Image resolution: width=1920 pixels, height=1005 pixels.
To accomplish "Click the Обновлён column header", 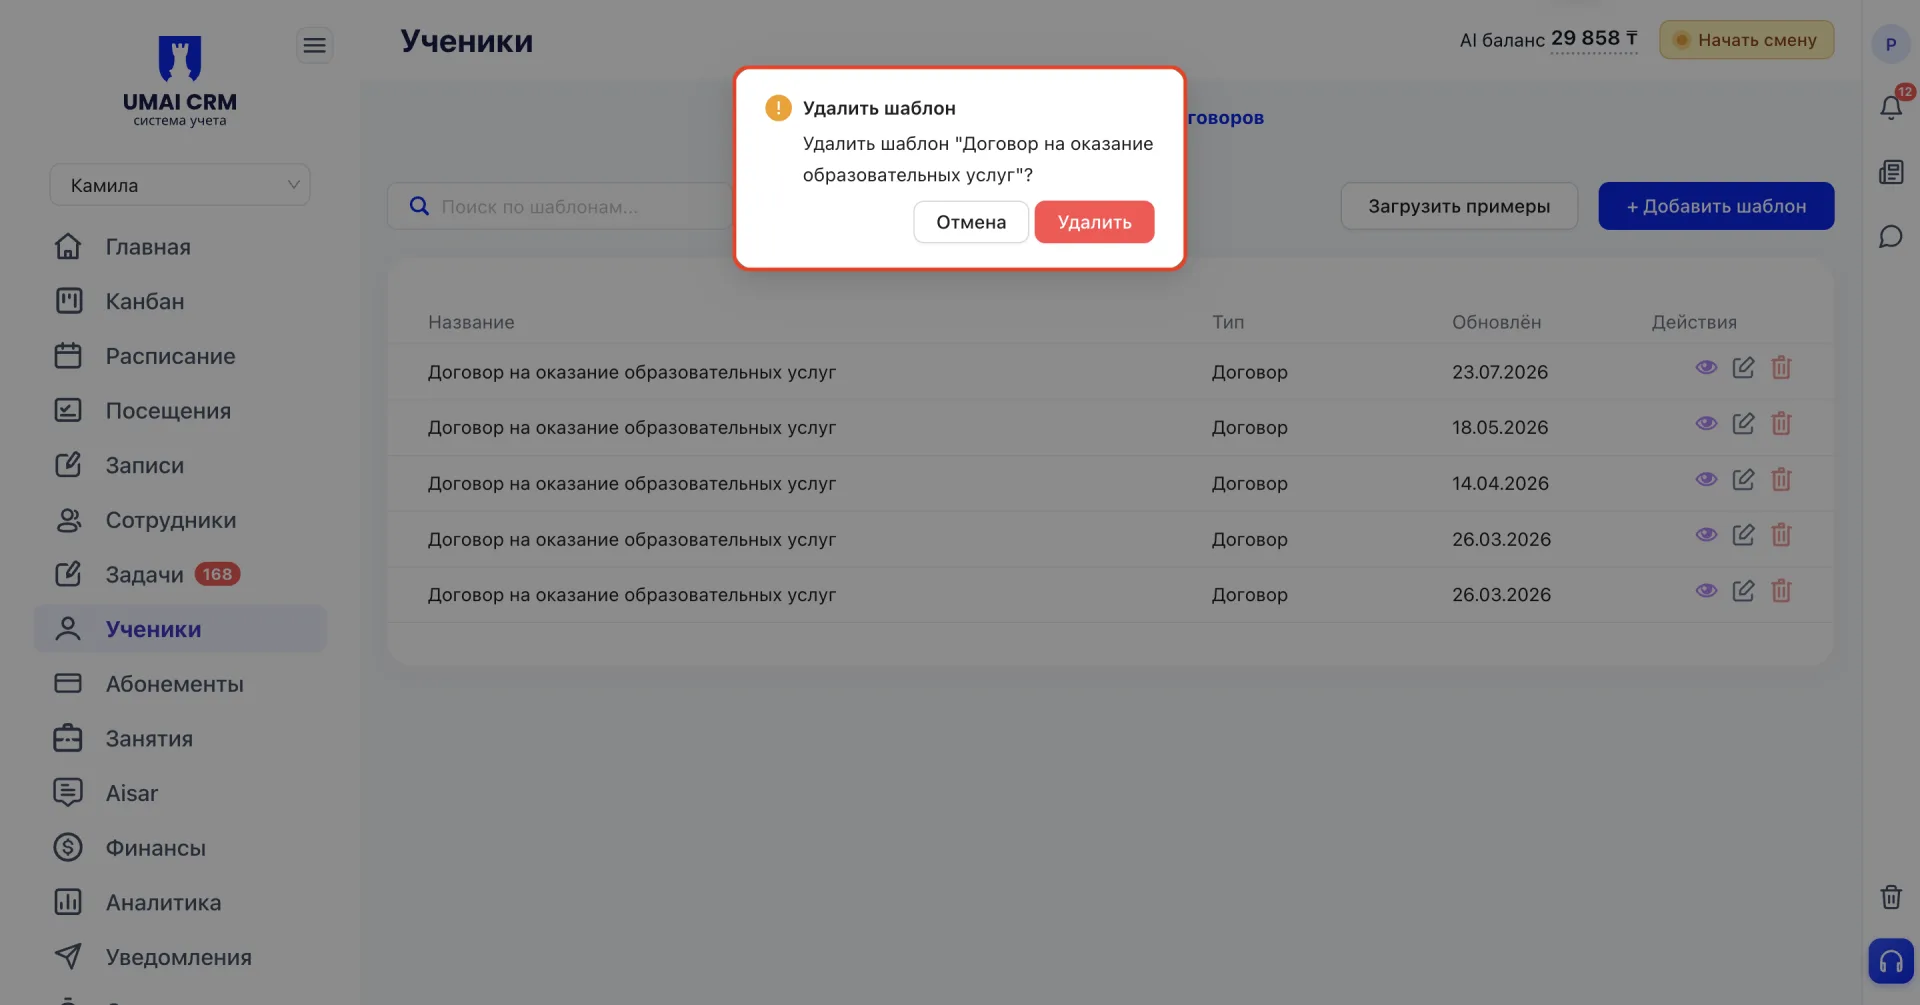I will click(x=1497, y=322).
